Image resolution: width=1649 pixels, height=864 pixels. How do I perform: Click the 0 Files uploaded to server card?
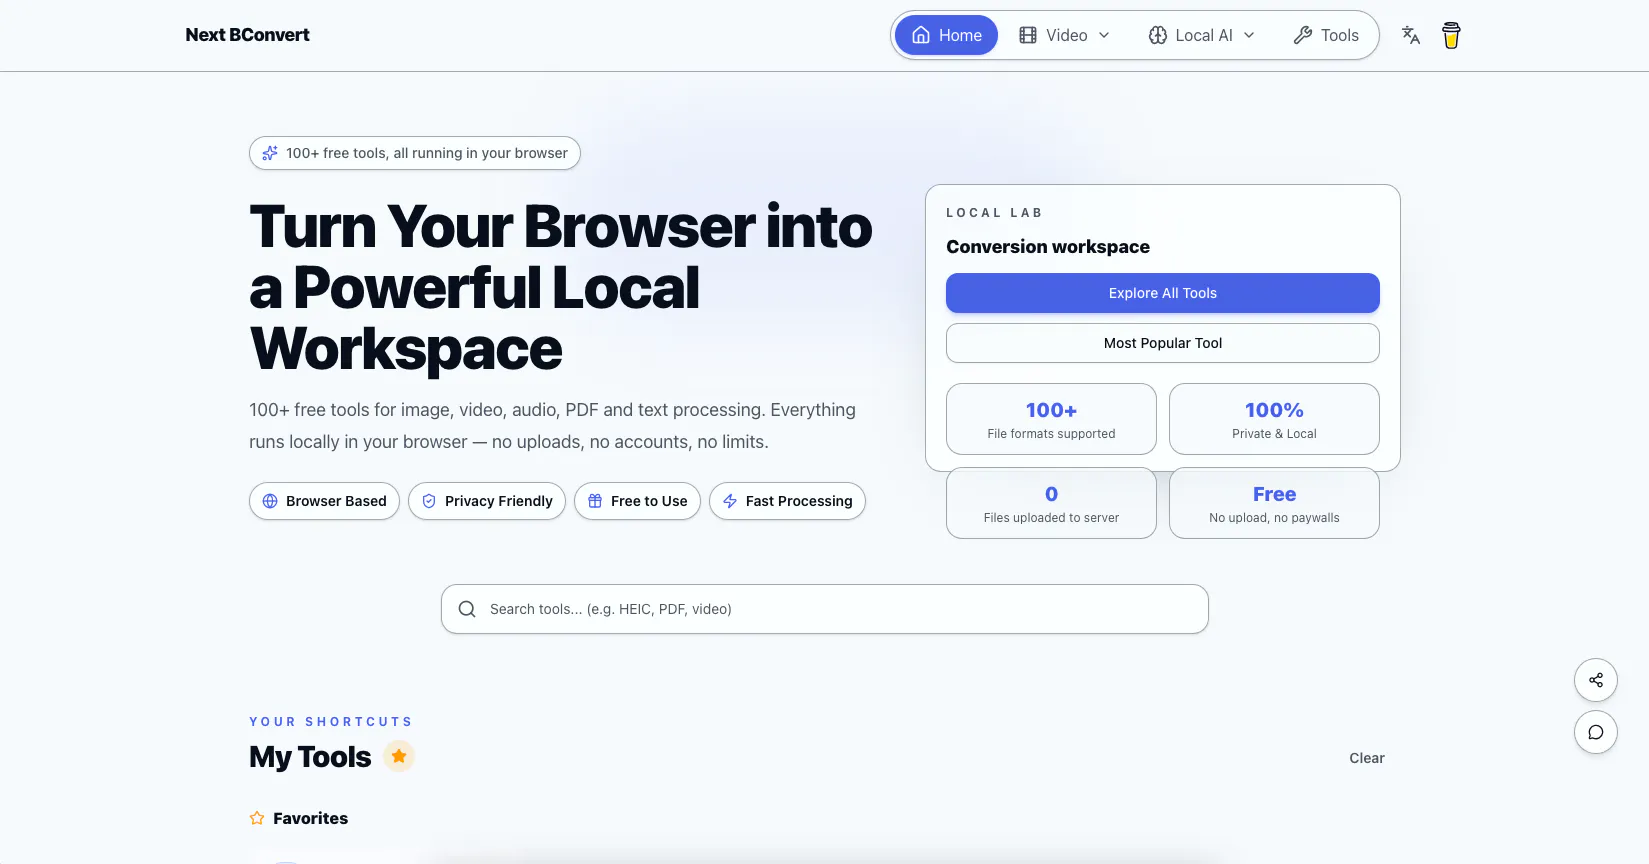click(1051, 503)
